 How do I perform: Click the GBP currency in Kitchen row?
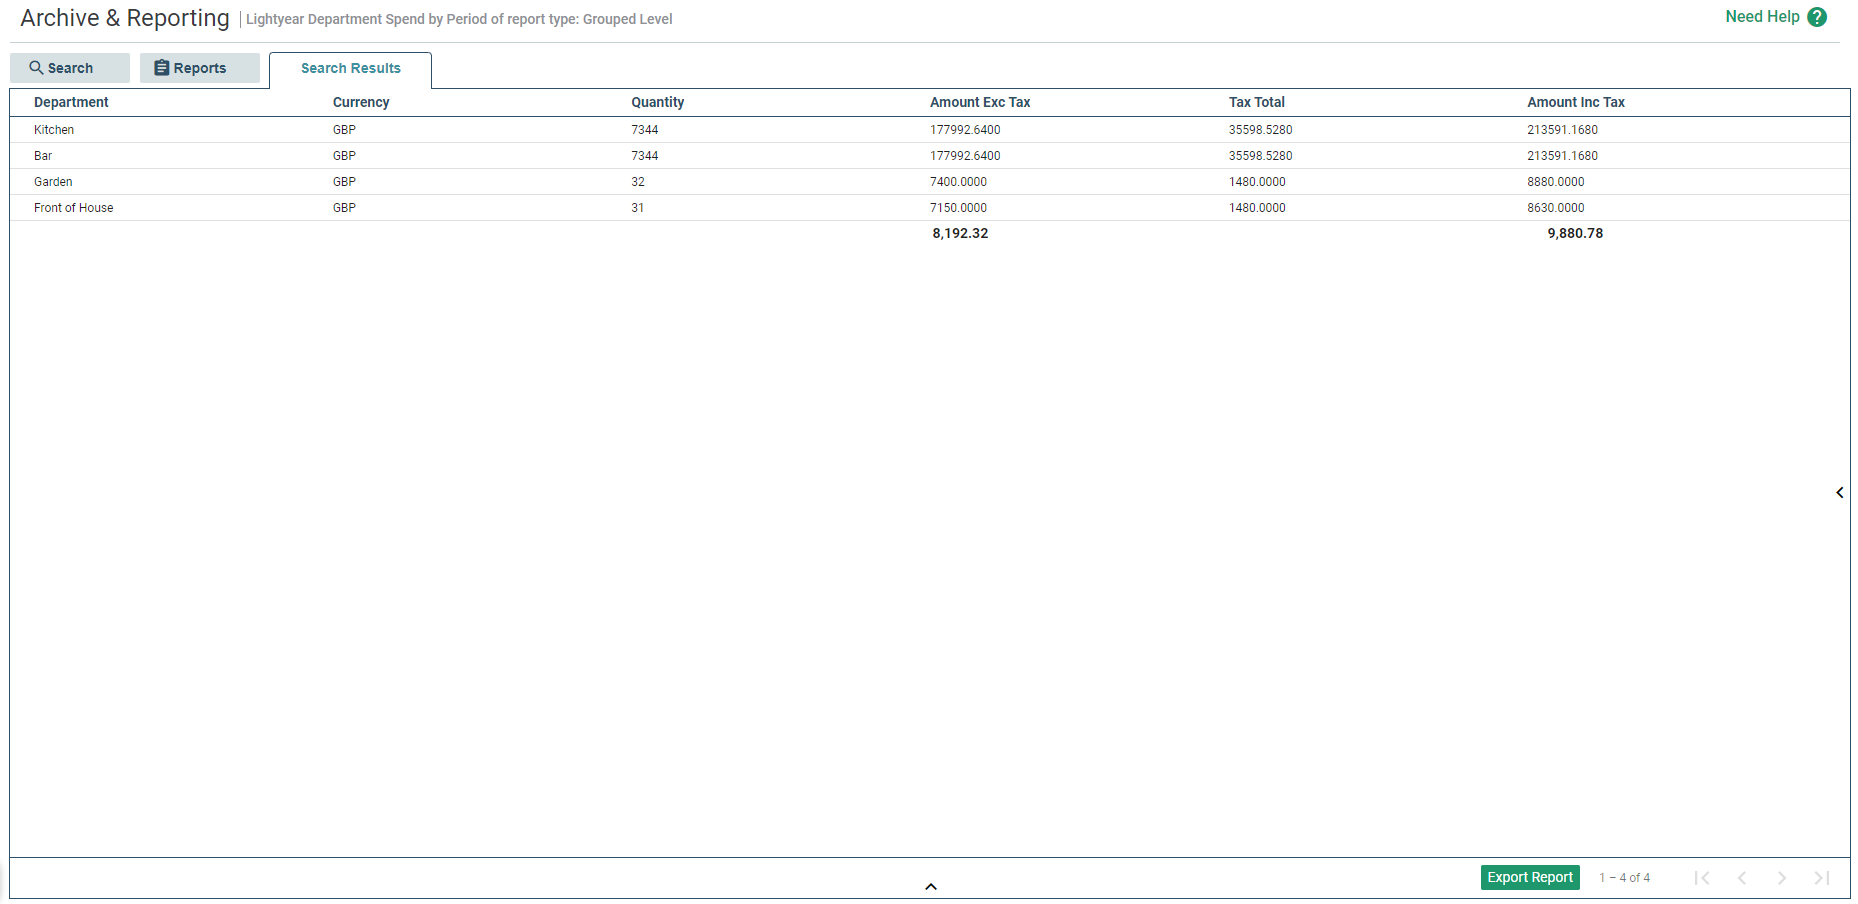pos(344,130)
